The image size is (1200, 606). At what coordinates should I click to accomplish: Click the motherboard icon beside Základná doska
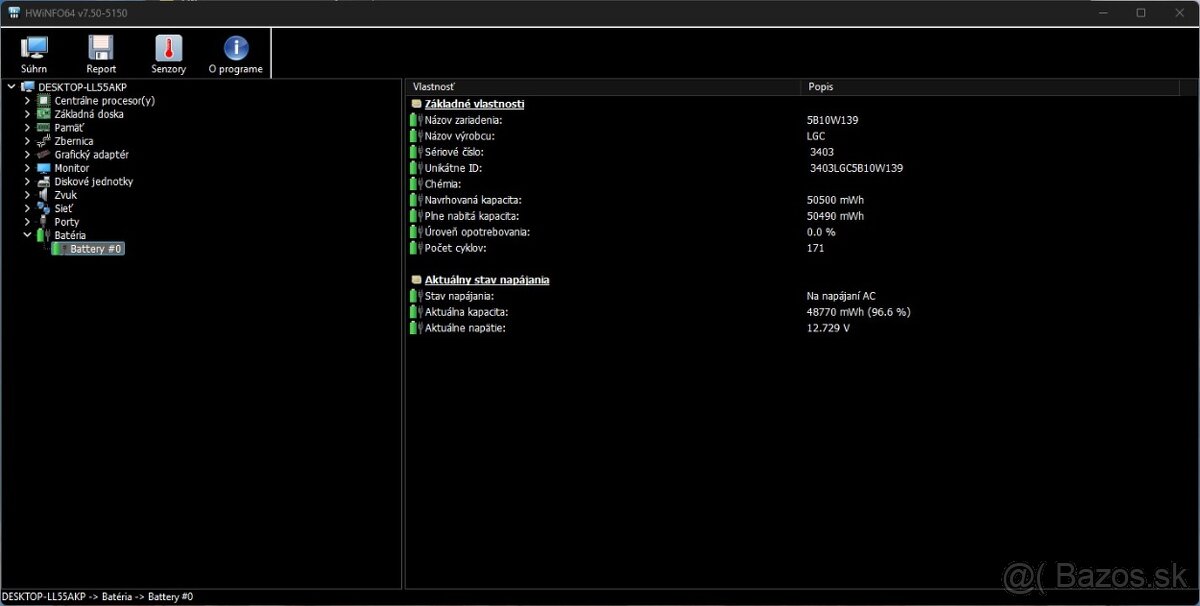(x=42, y=113)
